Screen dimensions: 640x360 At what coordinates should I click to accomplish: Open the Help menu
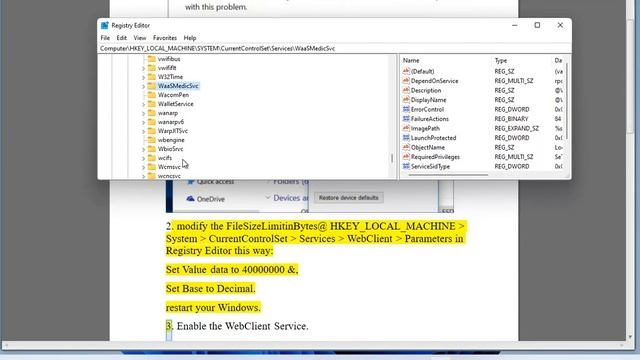[190, 38]
